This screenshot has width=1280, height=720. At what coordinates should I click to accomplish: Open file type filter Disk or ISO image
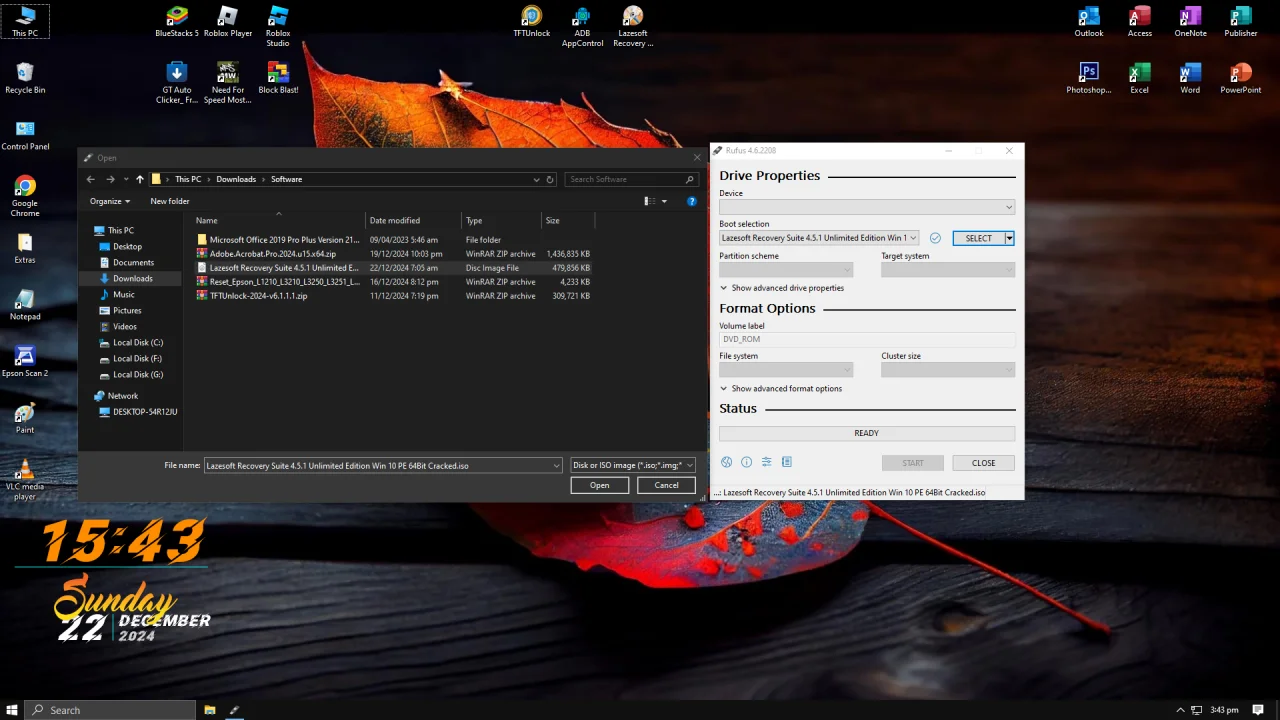pos(632,465)
